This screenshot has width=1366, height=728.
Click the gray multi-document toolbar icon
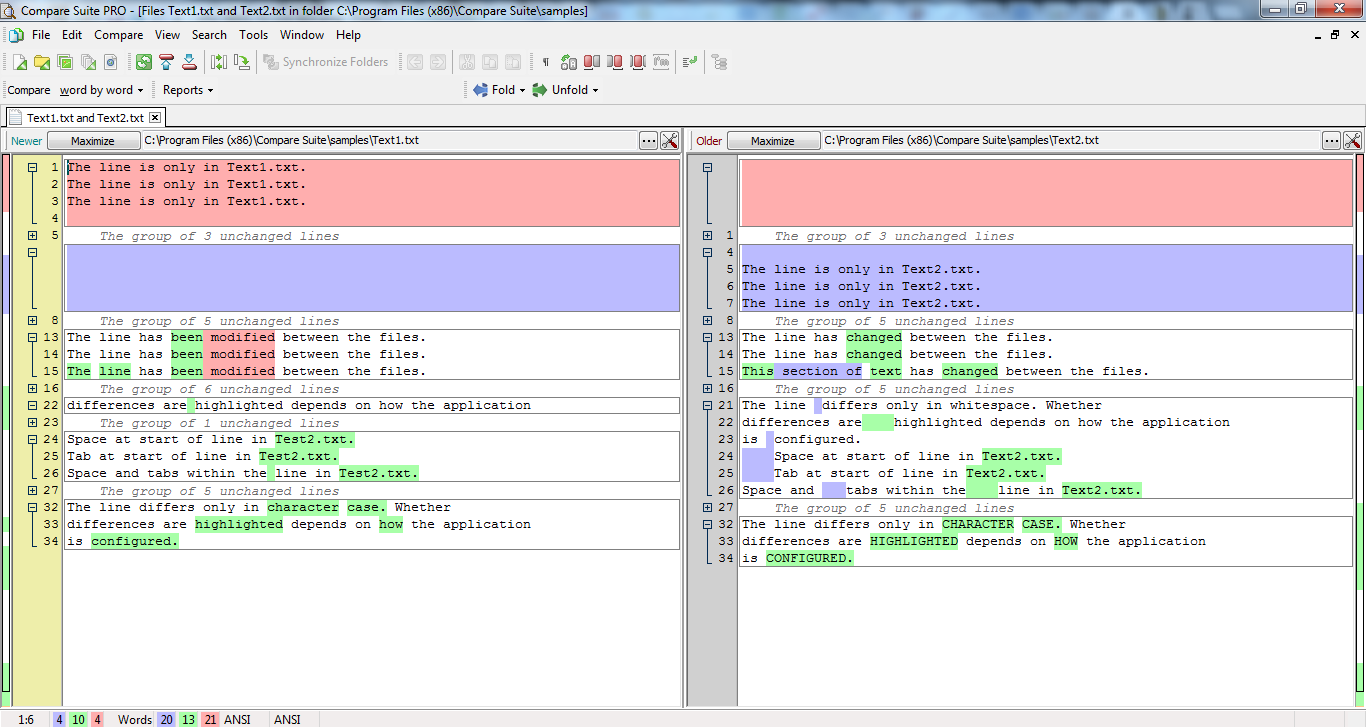[88, 62]
